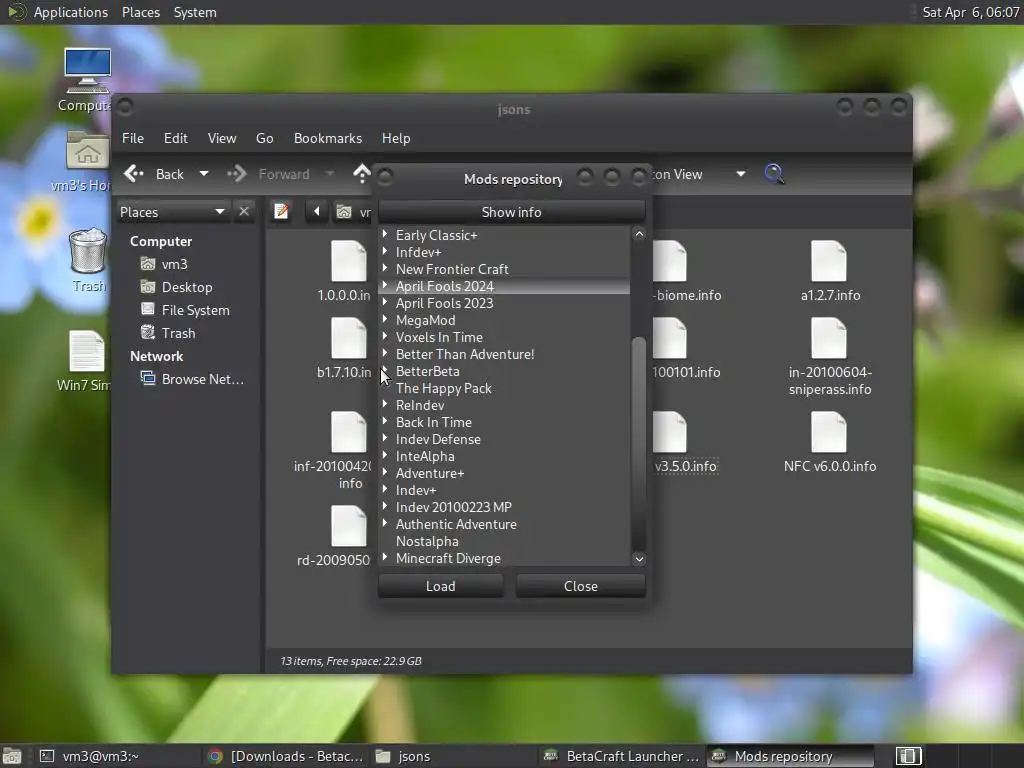Open Places menu in top panel

pyautogui.click(x=140, y=12)
